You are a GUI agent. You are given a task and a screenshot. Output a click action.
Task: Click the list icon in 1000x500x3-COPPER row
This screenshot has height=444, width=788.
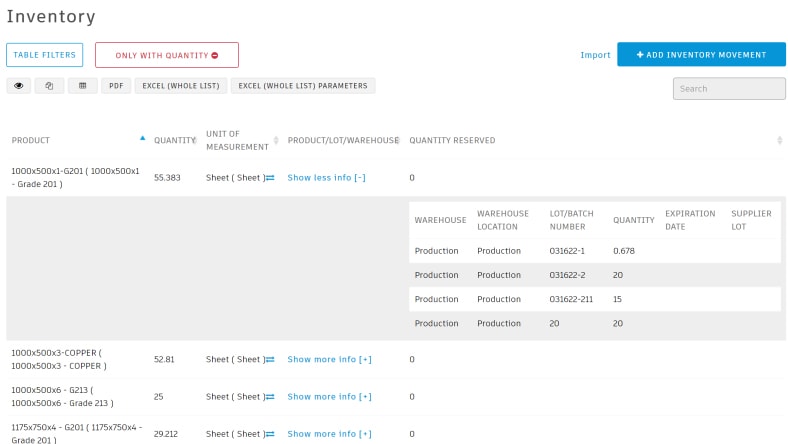point(270,360)
